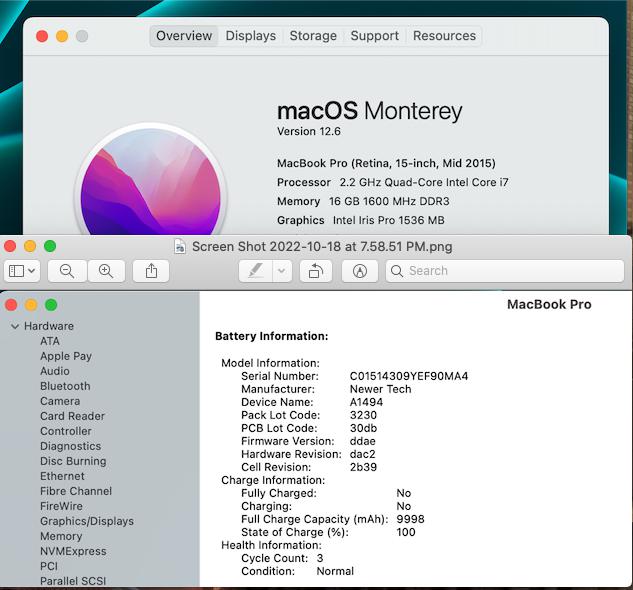
Task: Select Fibre Channel in the sidebar
Action: 76,491
